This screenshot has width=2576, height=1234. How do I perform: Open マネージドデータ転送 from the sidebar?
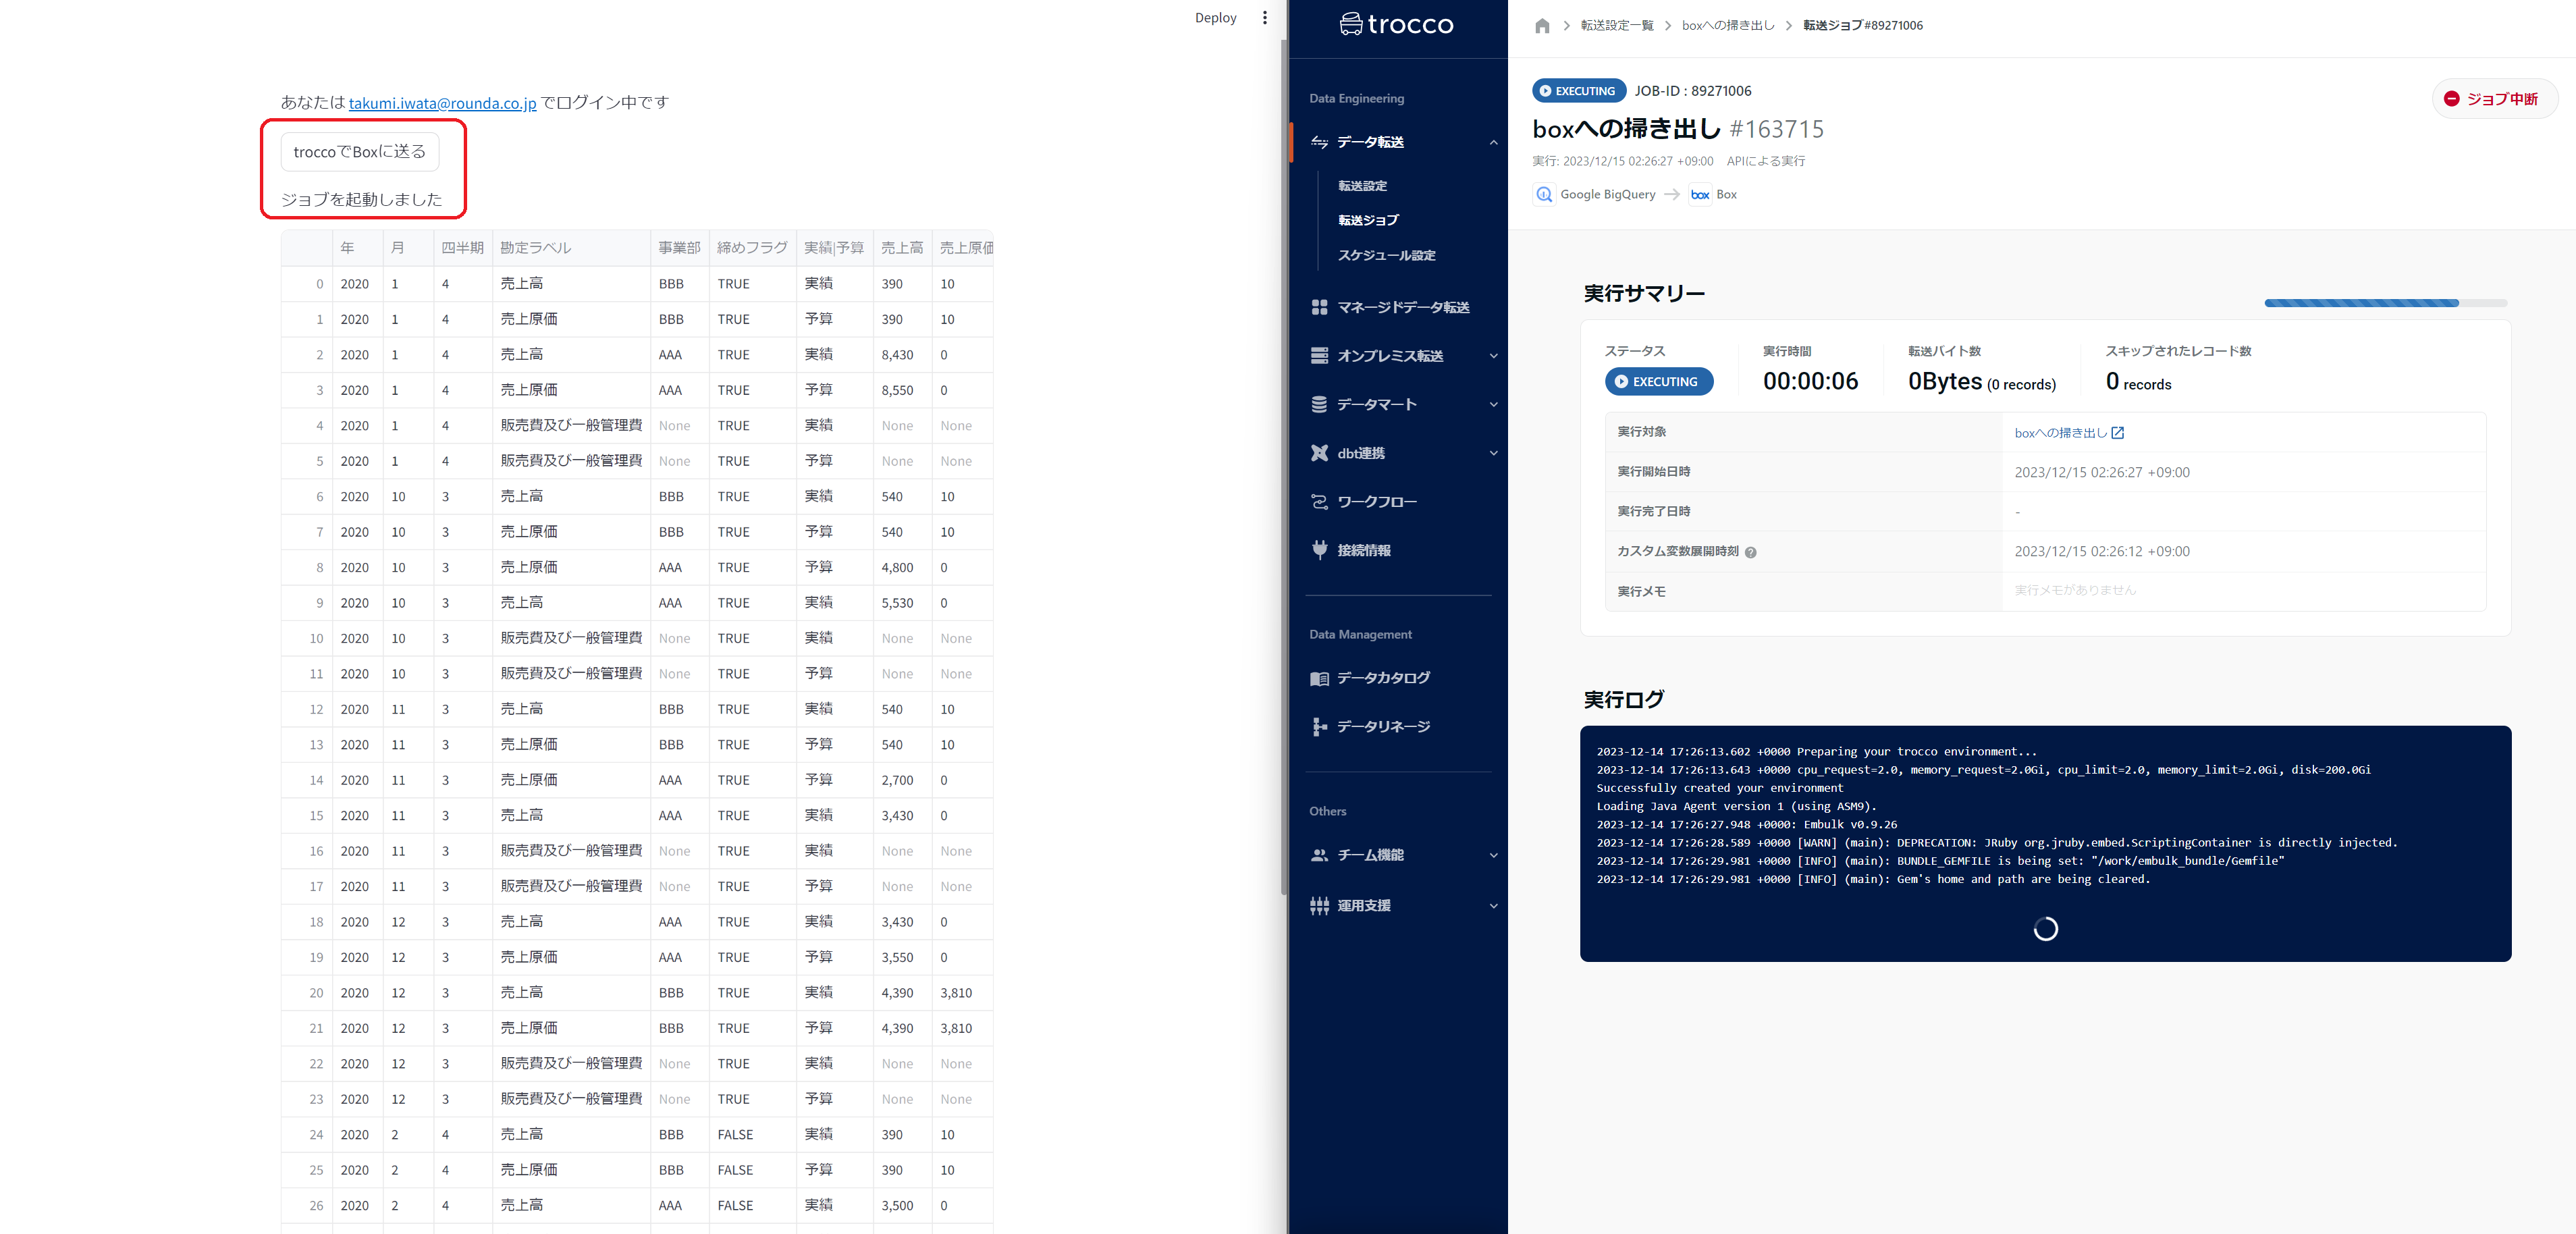click(1402, 307)
